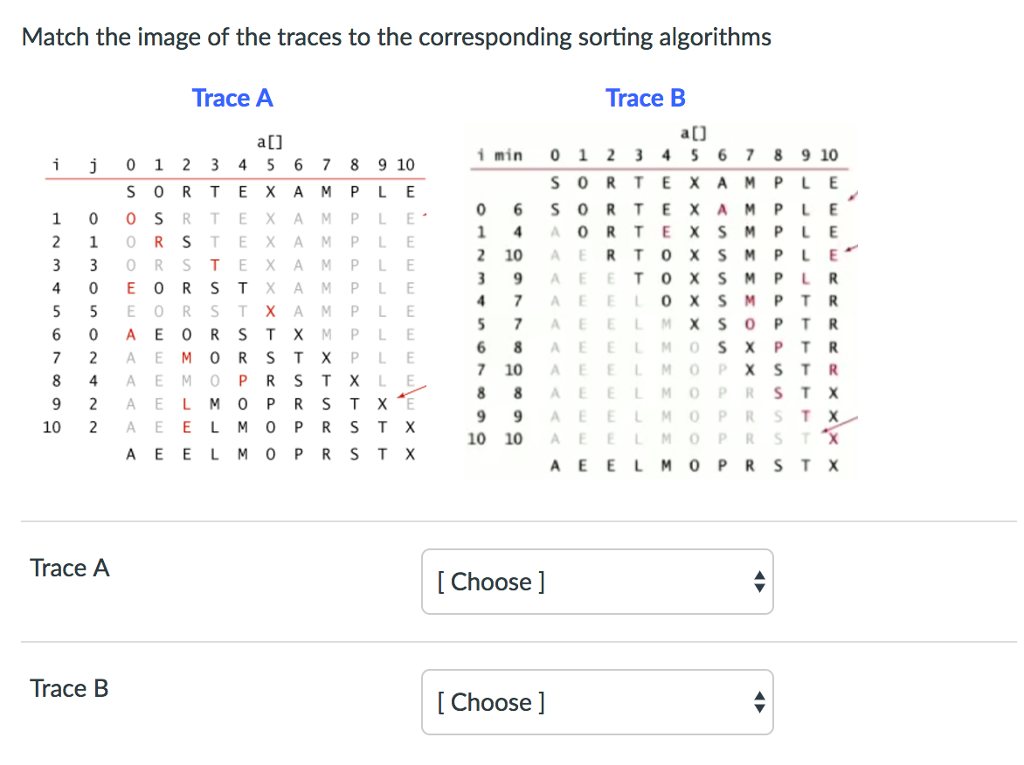Image resolution: width=1024 pixels, height=765 pixels.
Task: Click the Trace B row label
Action: 69,689
